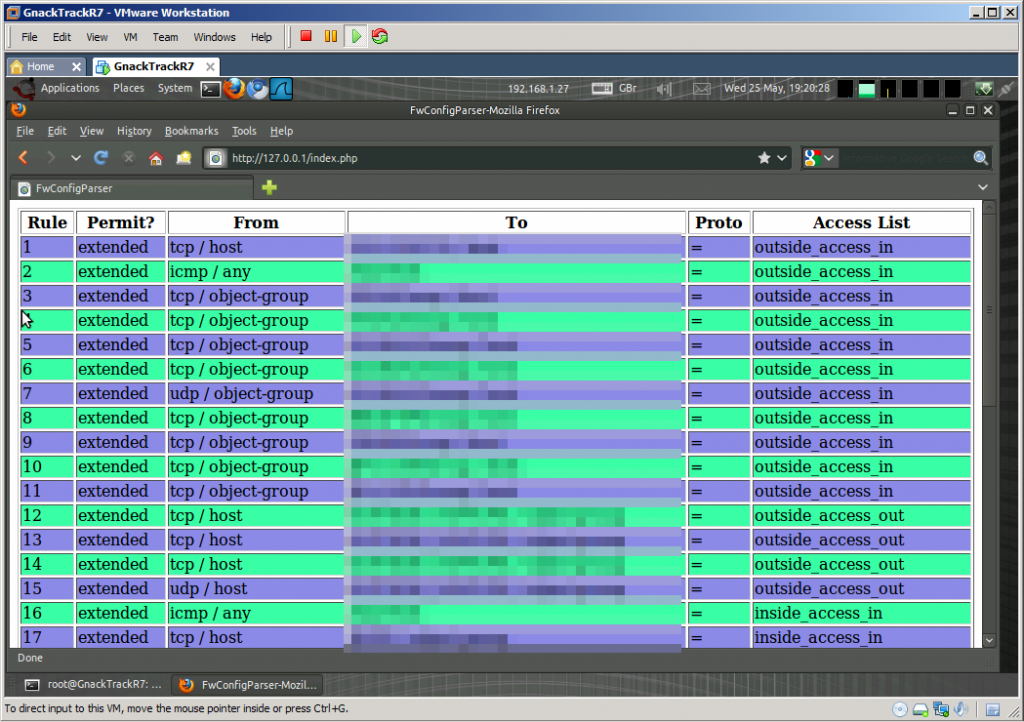Click the bookmarks star-folder toolbar icon

[x=184, y=157]
